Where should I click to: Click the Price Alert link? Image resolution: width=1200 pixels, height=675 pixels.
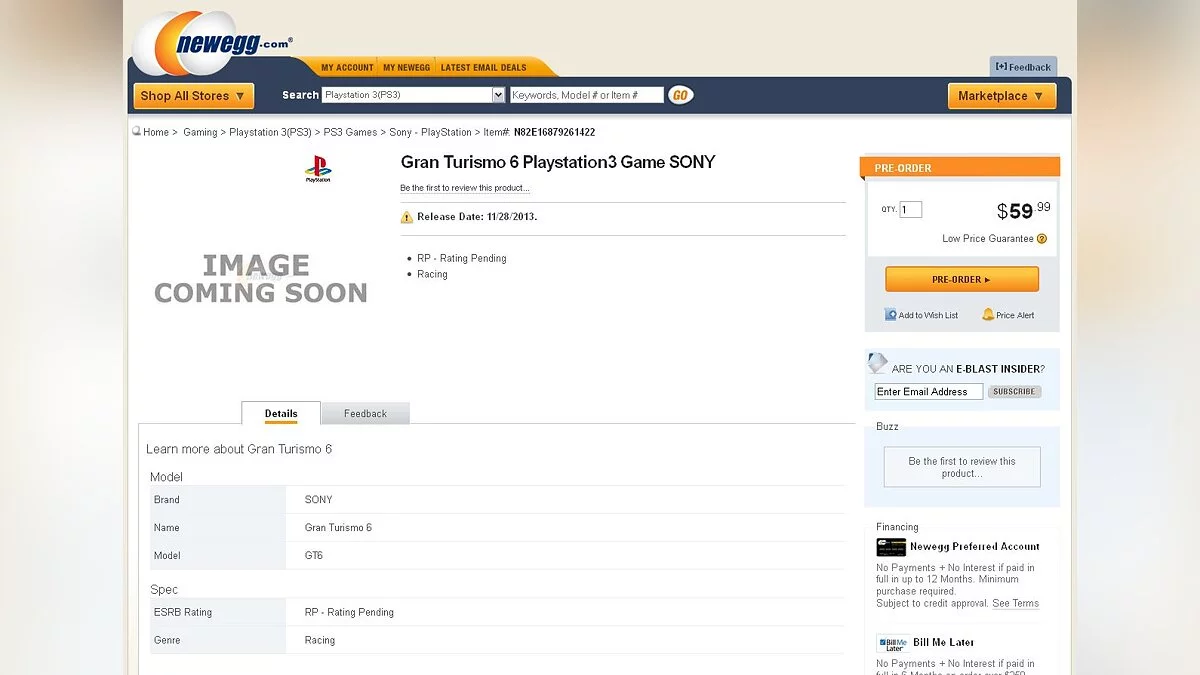click(1015, 315)
